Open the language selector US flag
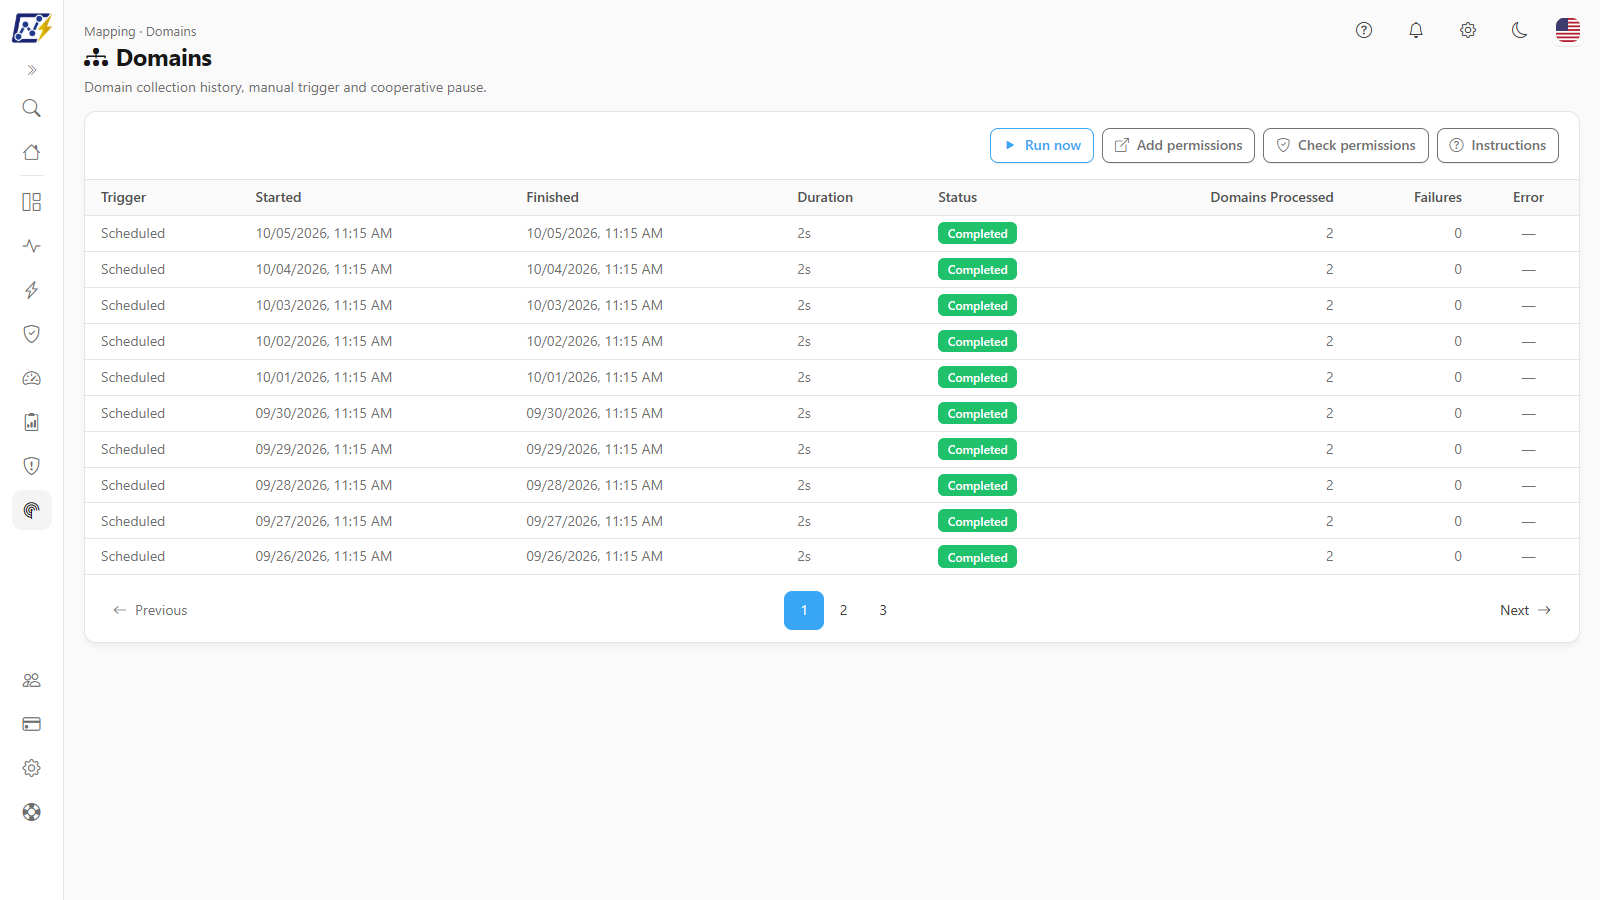 (1568, 30)
